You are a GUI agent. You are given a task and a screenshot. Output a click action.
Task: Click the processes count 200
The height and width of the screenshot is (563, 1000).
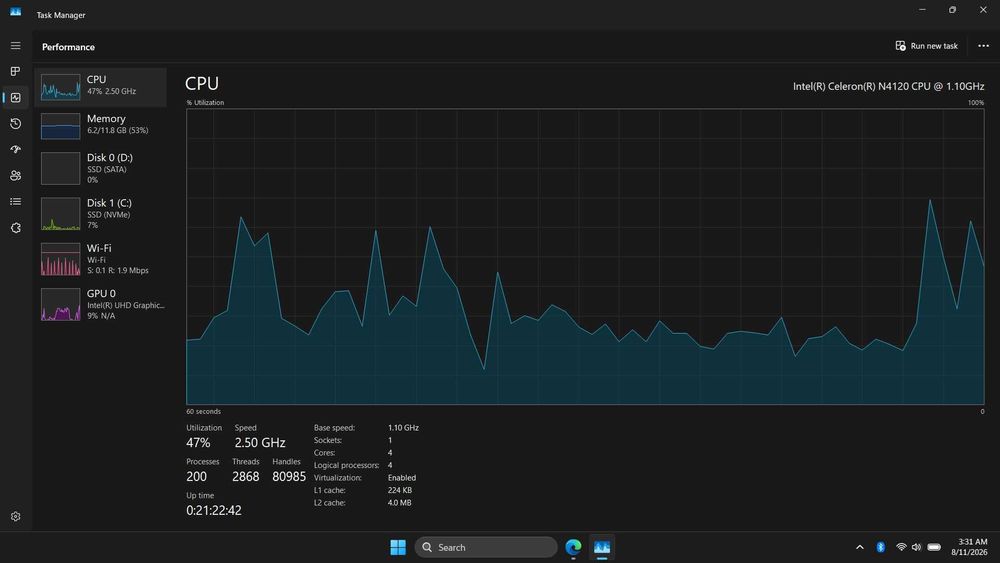coord(196,476)
